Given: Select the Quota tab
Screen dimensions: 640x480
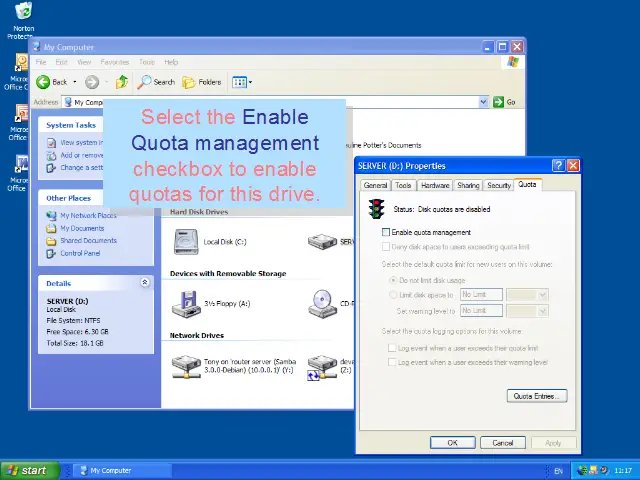Looking at the screenshot, I should [x=527, y=184].
